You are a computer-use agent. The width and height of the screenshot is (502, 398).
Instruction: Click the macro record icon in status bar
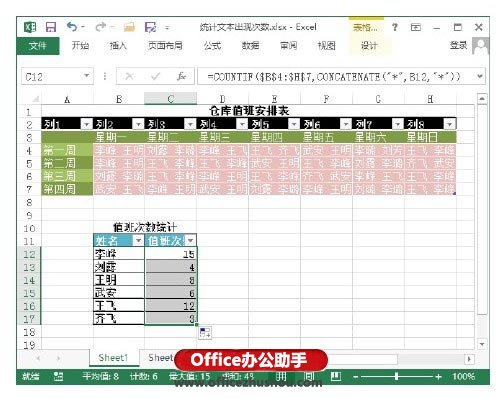click(x=58, y=377)
